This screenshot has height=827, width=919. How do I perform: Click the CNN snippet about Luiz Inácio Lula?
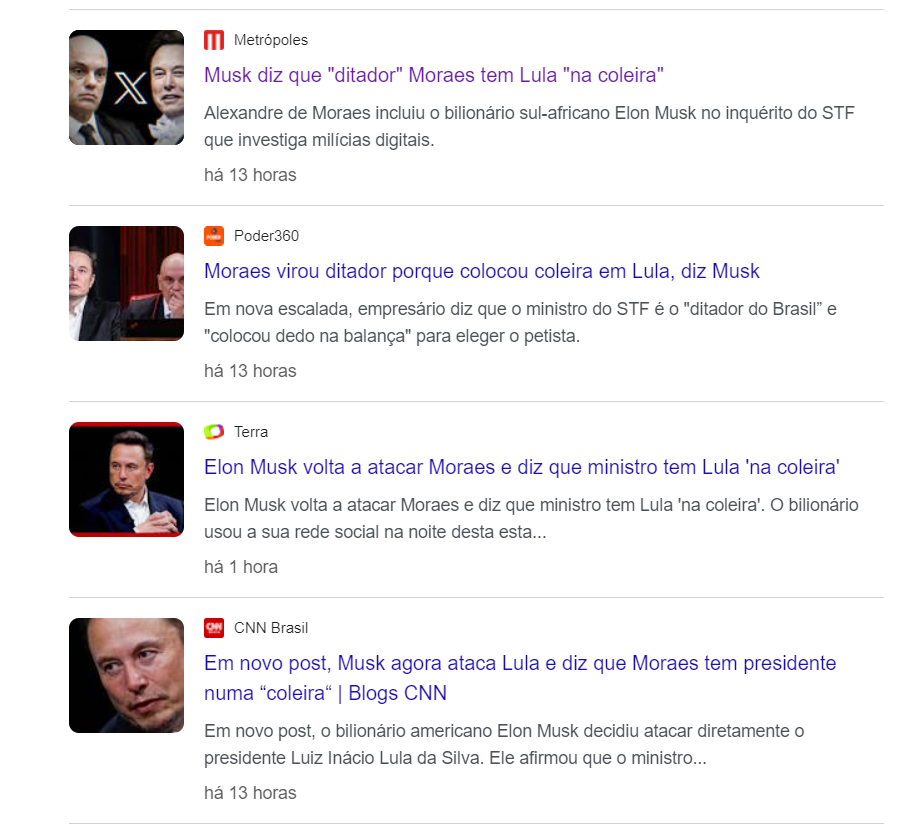[504, 744]
